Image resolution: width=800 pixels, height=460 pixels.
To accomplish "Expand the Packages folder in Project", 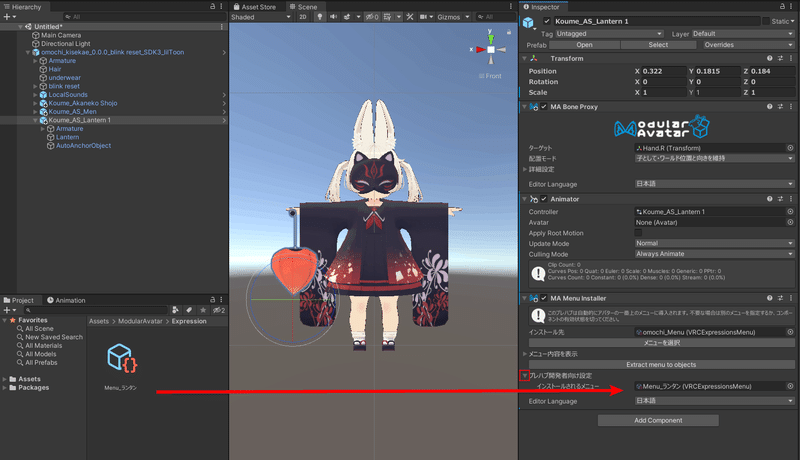I will coord(5,388).
